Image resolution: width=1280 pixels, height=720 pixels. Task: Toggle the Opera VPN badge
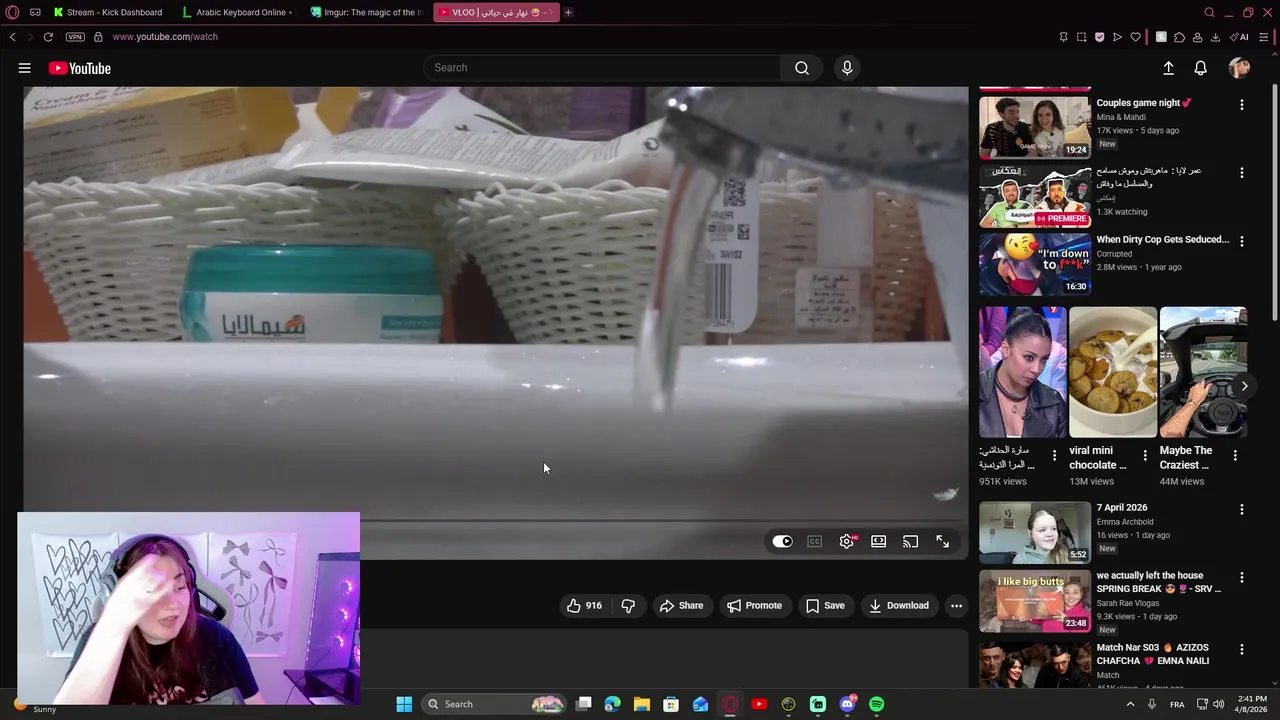tap(75, 37)
